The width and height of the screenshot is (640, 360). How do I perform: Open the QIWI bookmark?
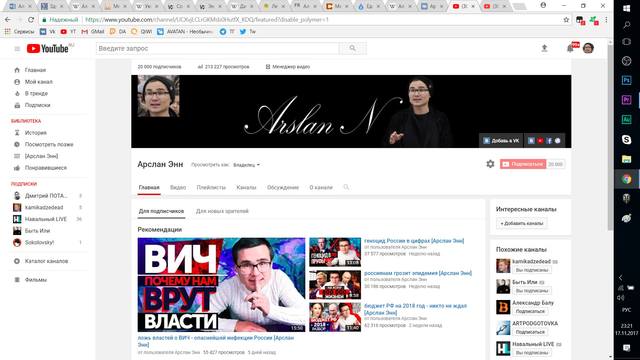pyautogui.click(x=141, y=31)
